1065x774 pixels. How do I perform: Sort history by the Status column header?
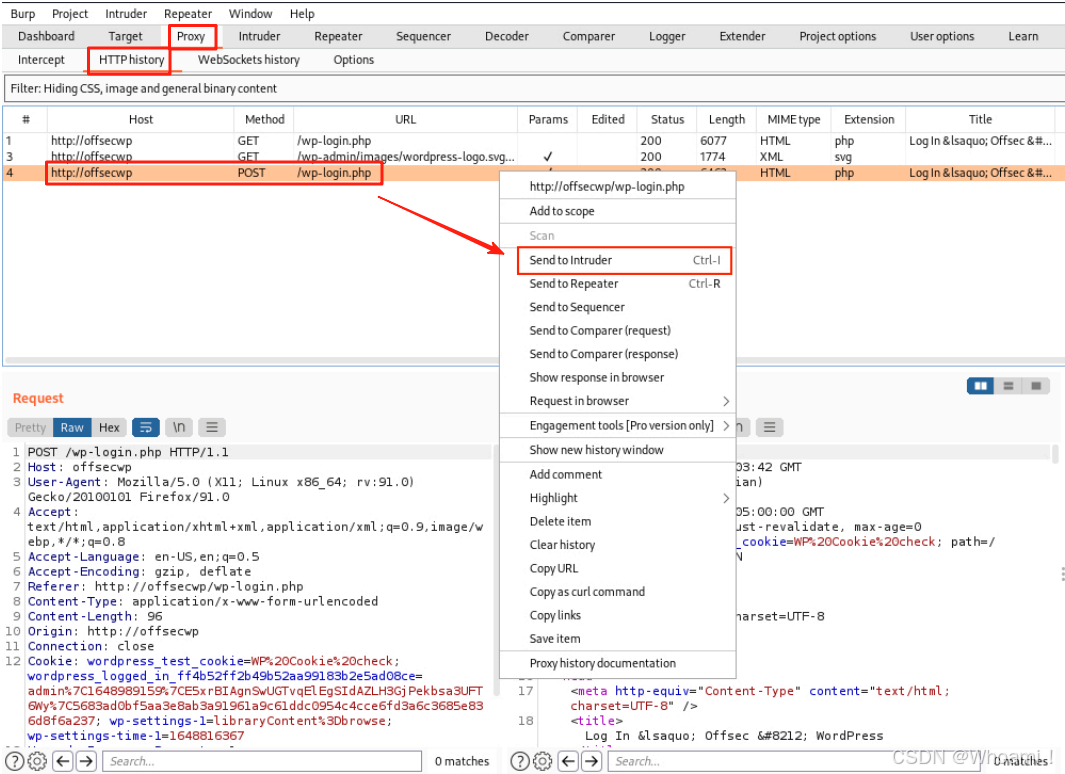tap(667, 119)
